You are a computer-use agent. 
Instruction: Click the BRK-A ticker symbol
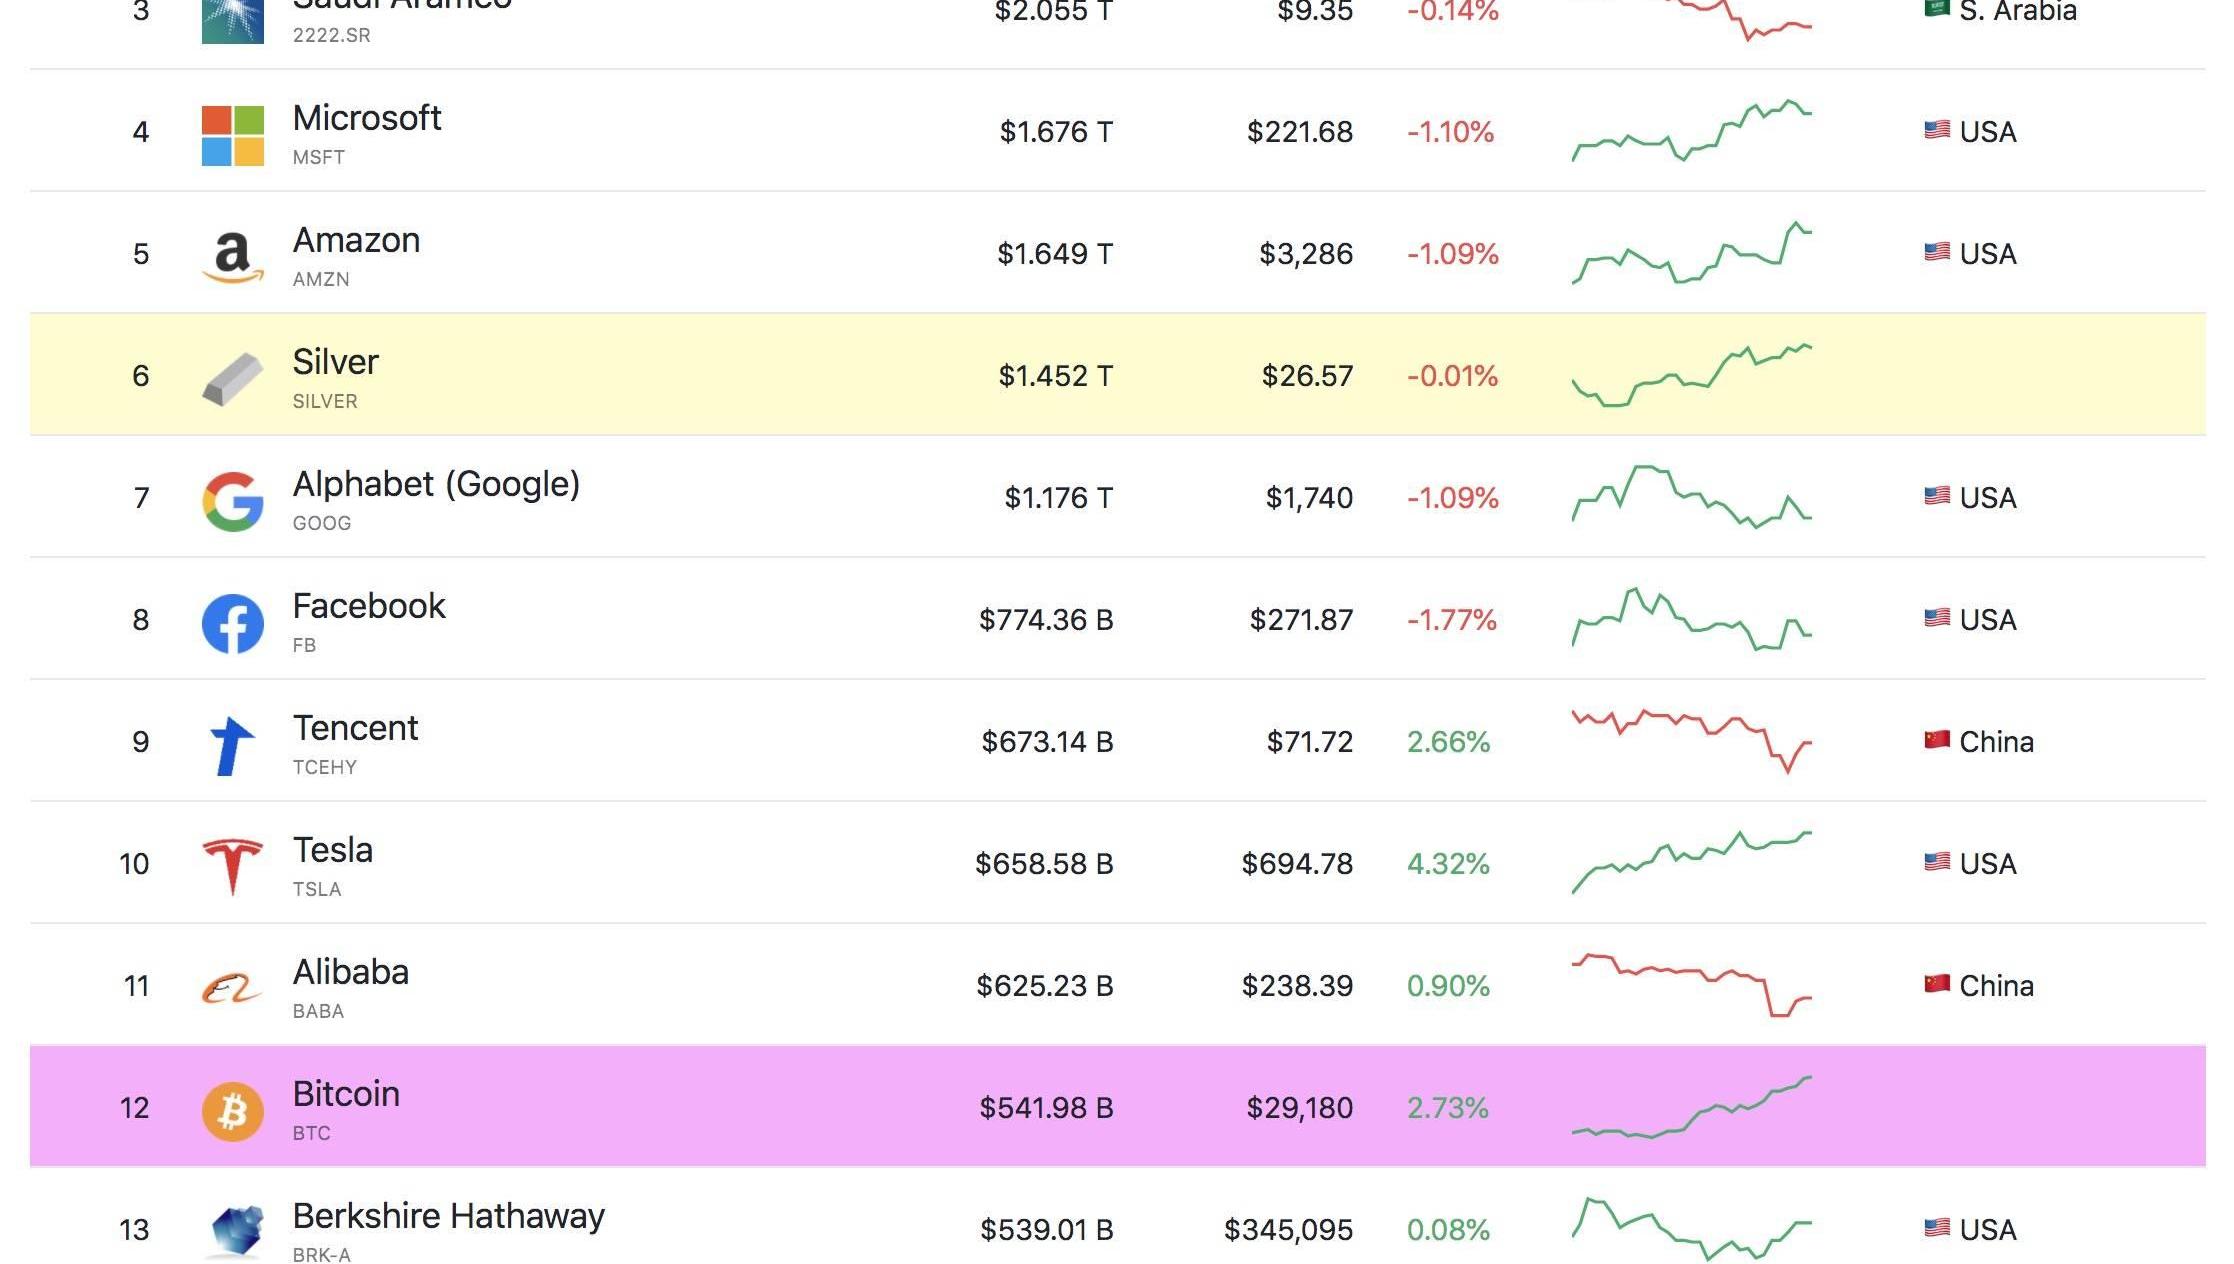(321, 1255)
